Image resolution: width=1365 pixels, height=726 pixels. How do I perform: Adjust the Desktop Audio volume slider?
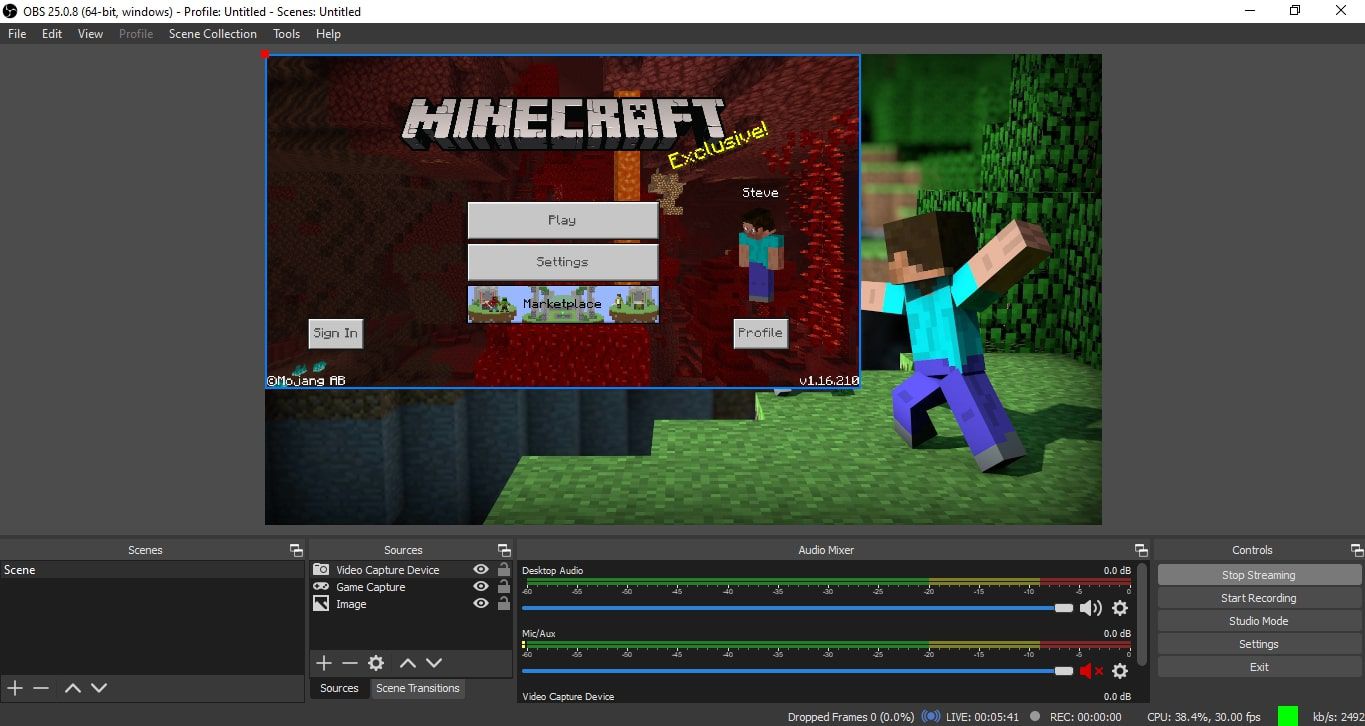[797, 608]
